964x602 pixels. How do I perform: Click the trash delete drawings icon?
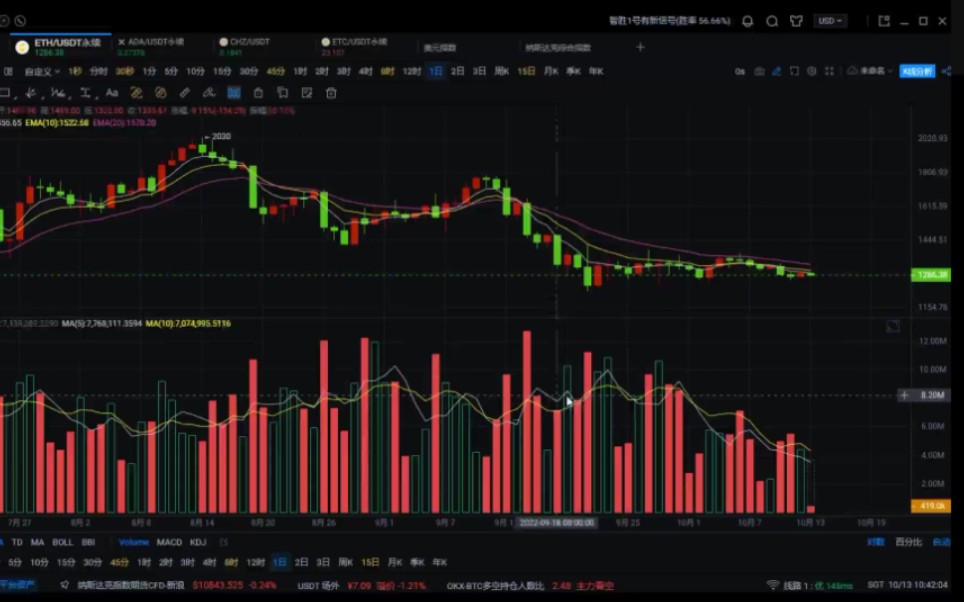click(331, 93)
